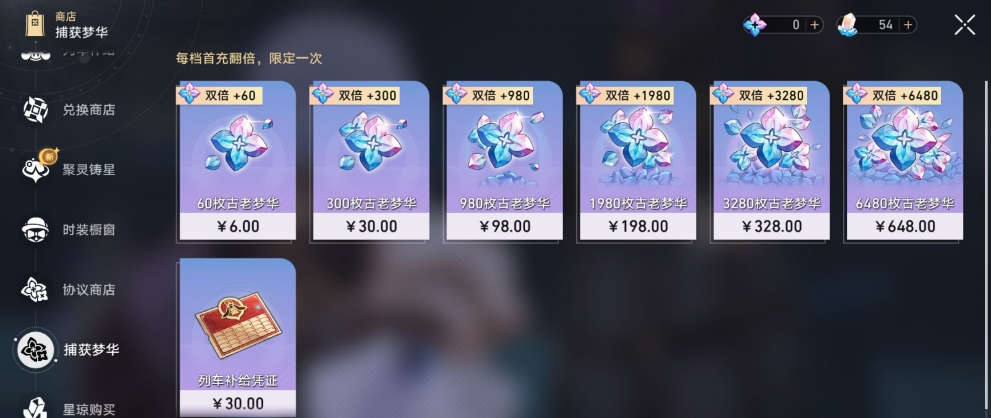Select the 协议商店 sidebar icon
991x418 pixels.
tap(35, 290)
